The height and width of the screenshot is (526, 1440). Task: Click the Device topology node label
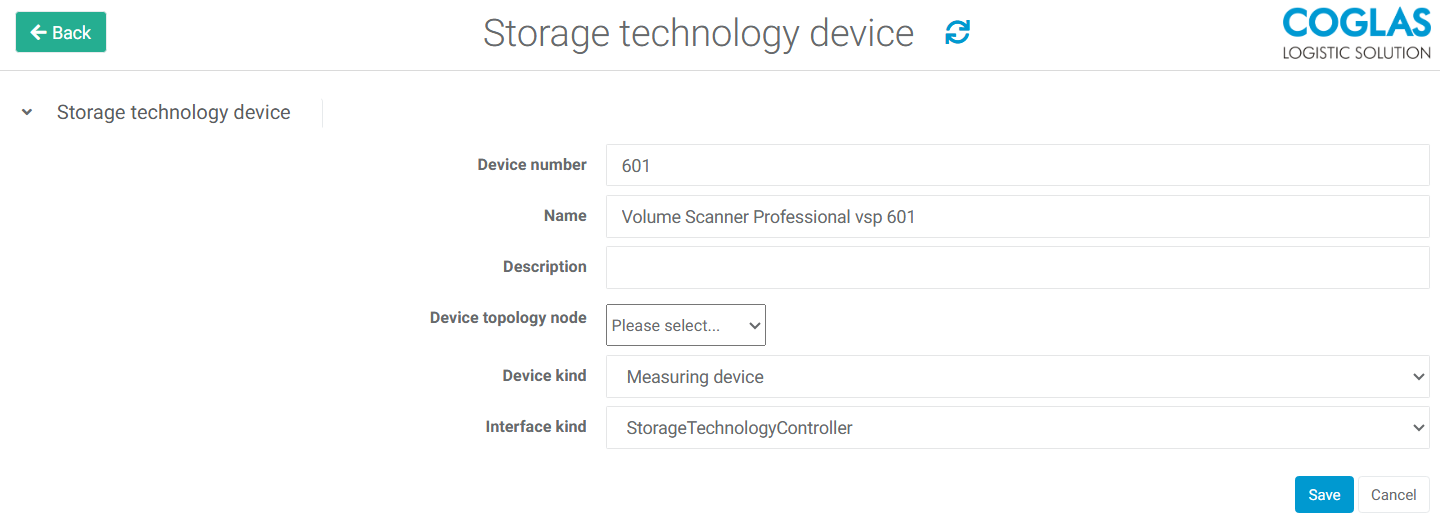pos(508,318)
